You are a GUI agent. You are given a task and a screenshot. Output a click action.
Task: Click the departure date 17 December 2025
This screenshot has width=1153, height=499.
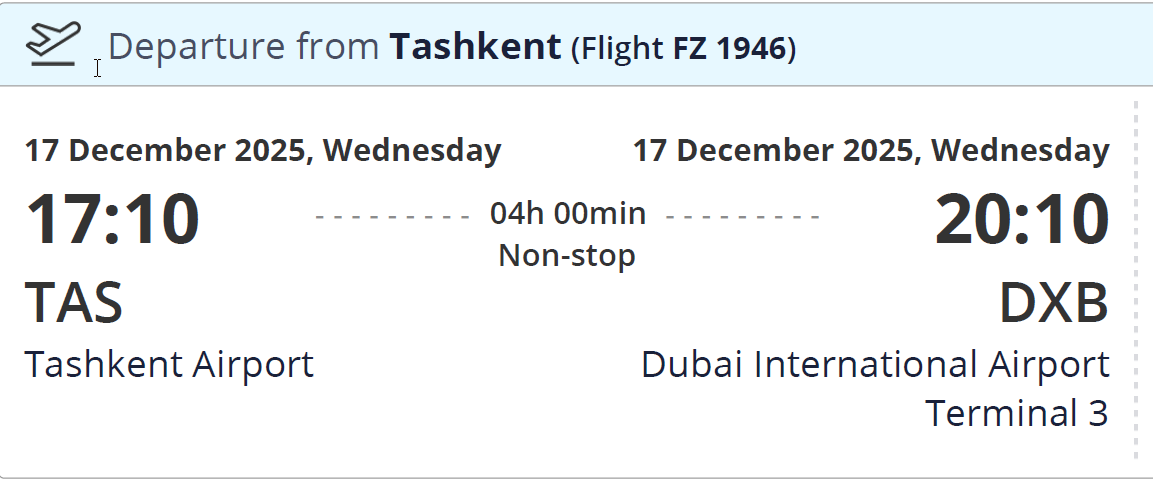[x=164, y=150]
